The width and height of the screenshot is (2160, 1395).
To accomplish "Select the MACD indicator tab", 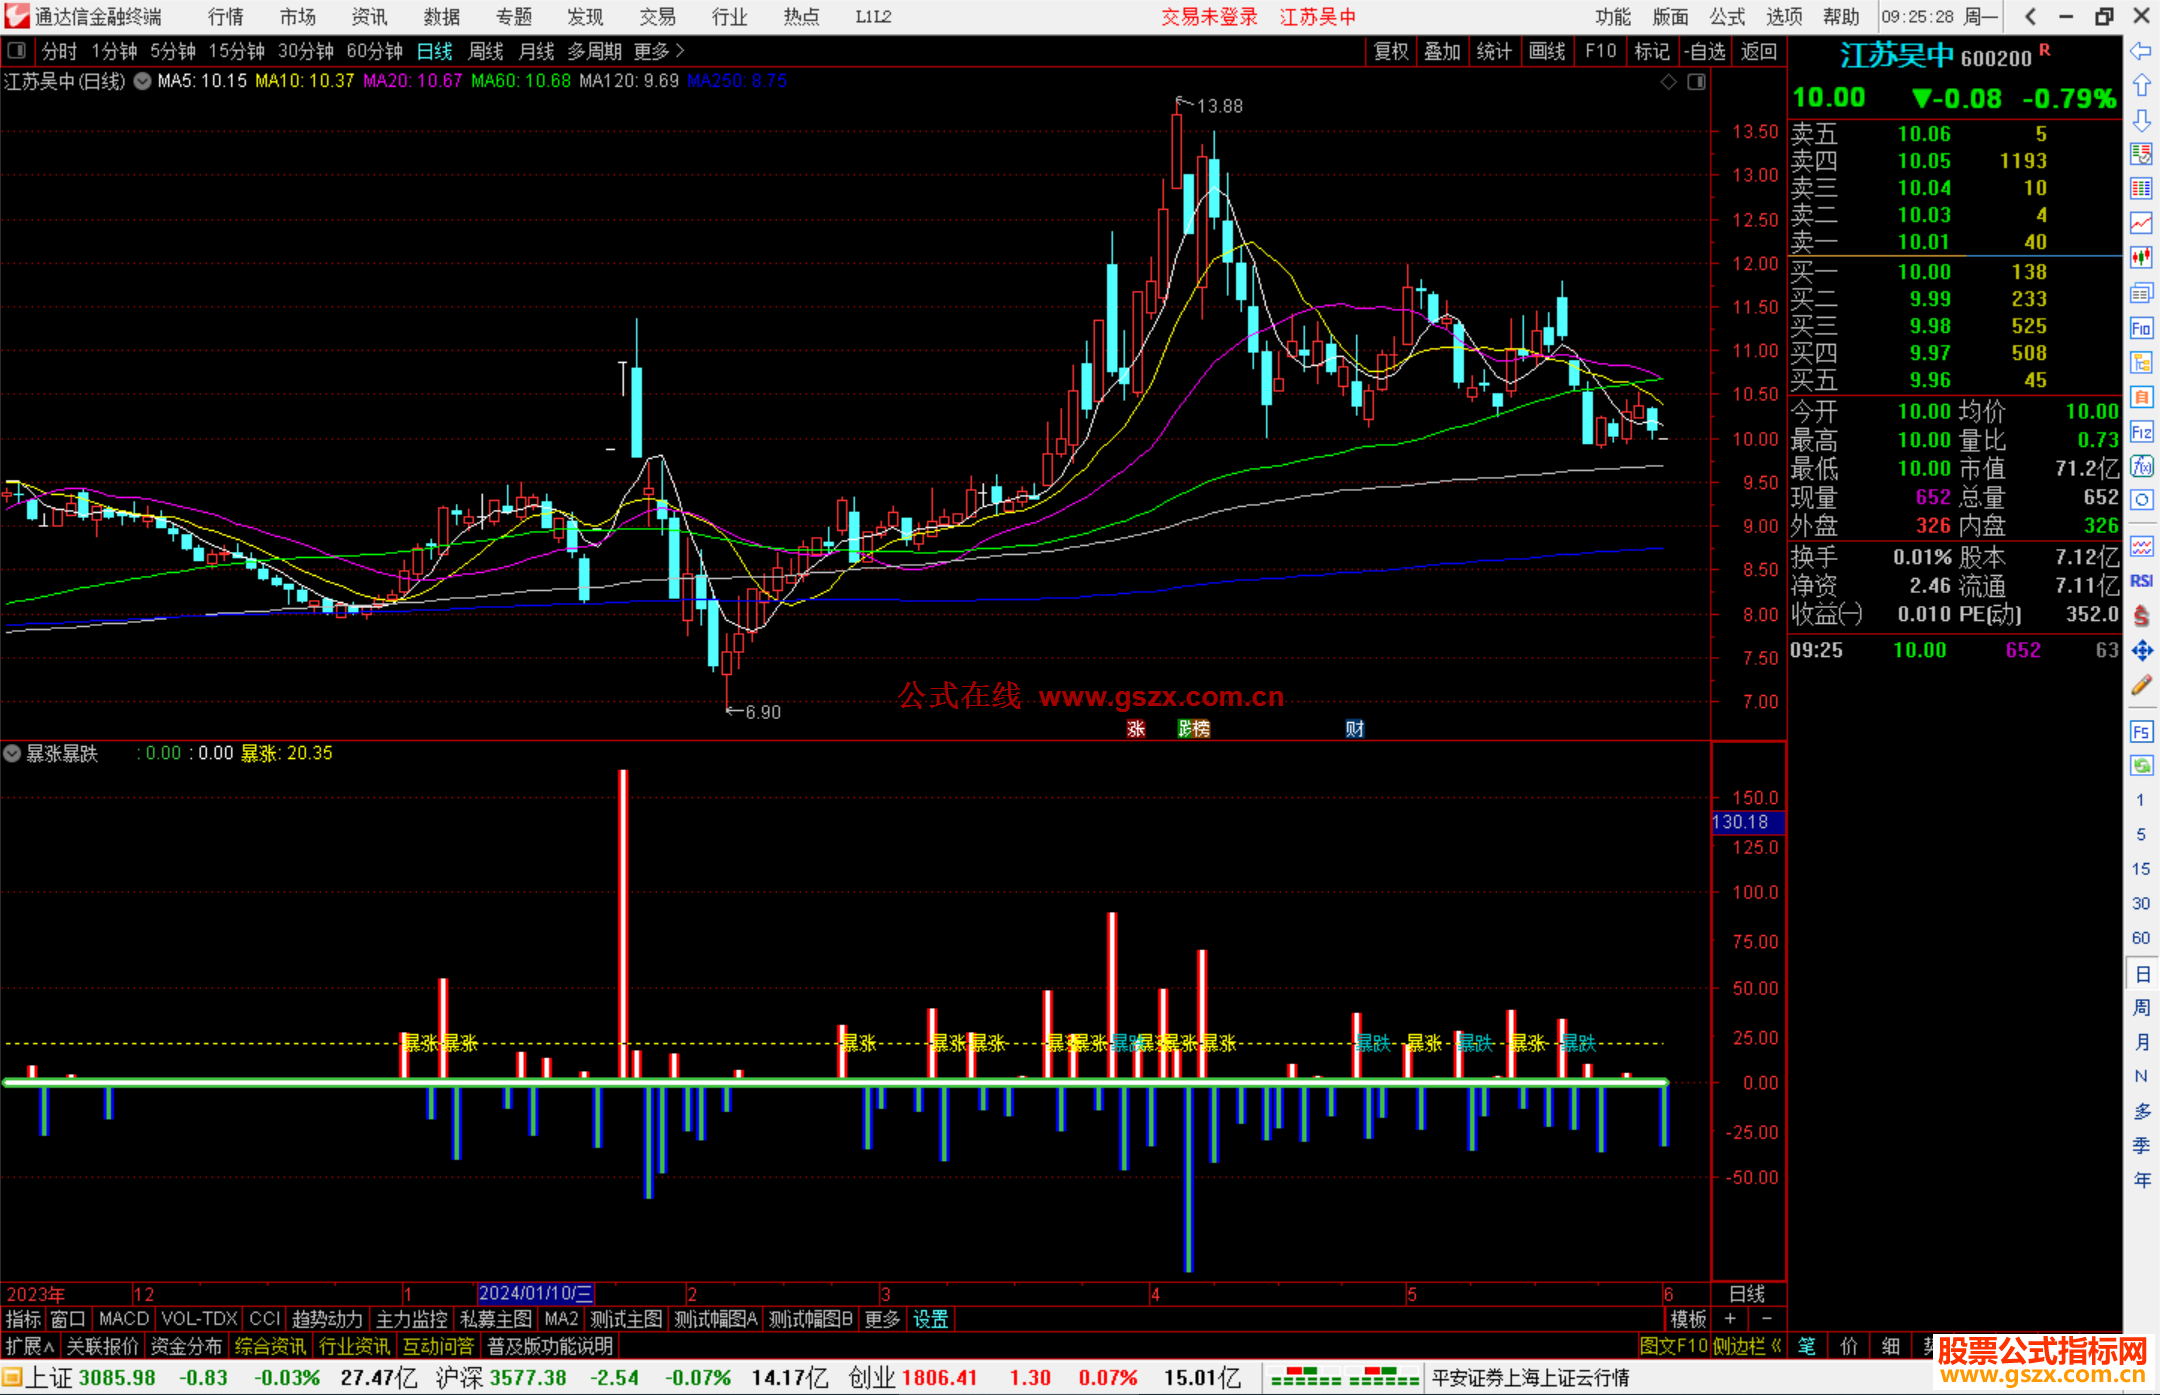I will (x=124, y=1319).
